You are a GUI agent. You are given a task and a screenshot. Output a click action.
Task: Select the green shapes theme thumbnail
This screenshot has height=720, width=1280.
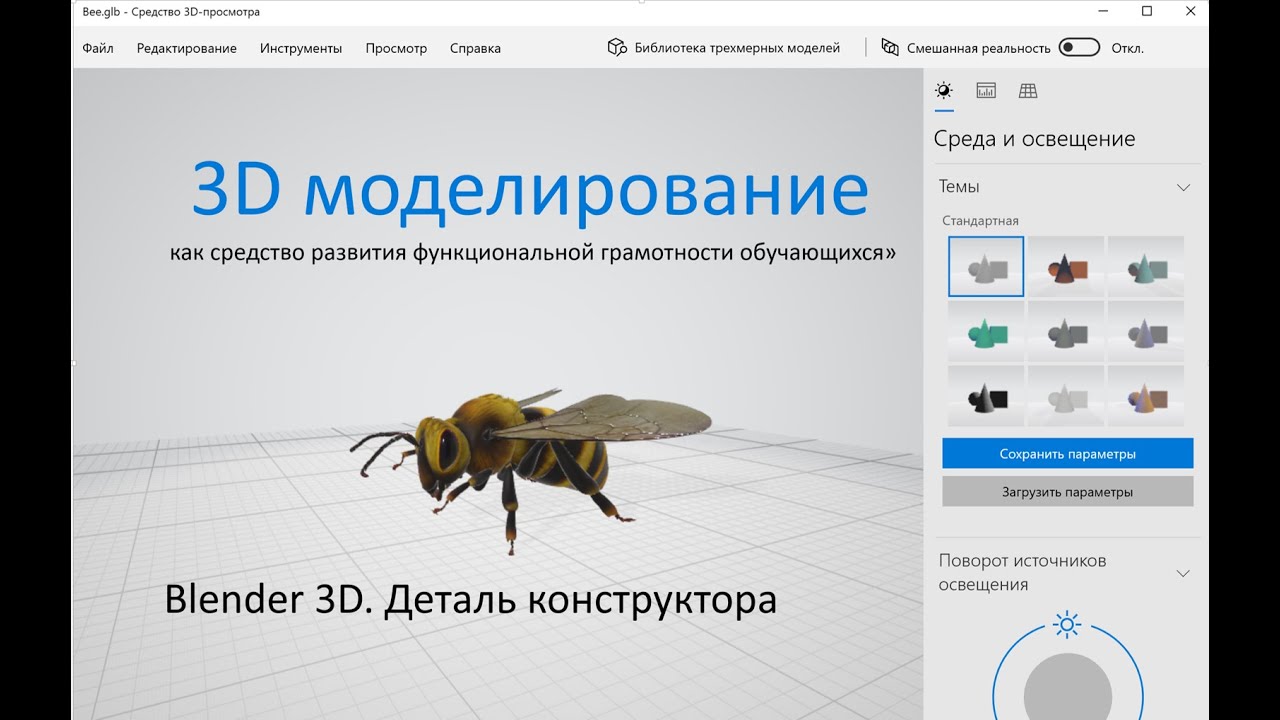pos(986,331)
